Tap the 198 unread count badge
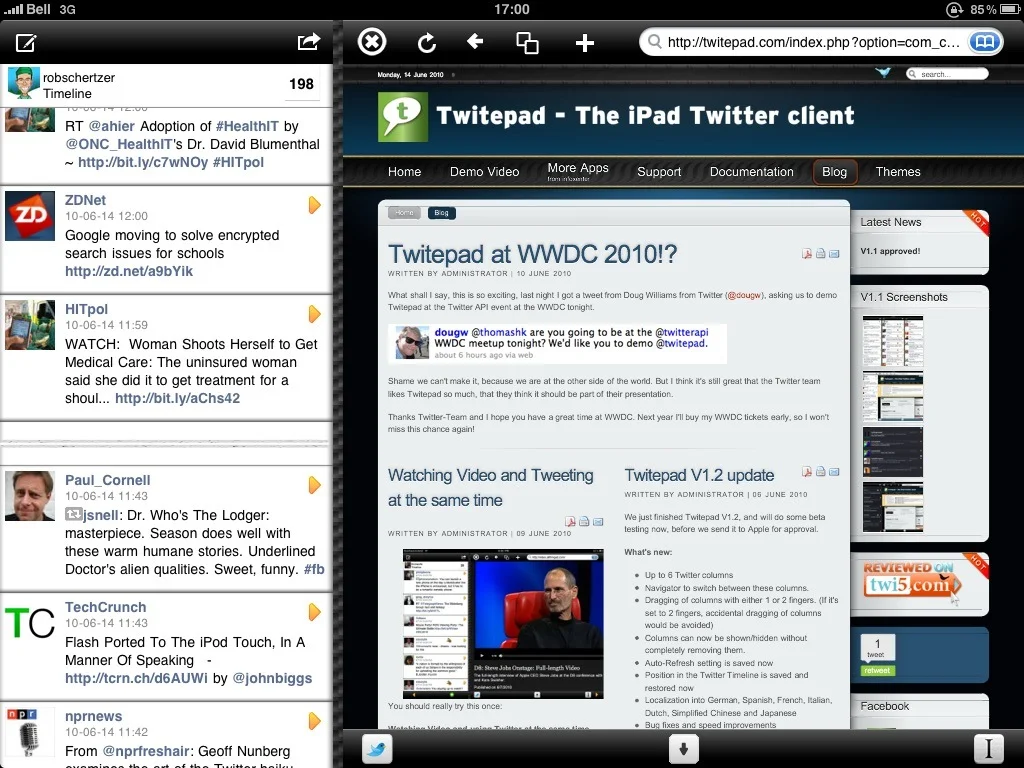The width and height of the screenshot is (1024, 768). point(302,84)
